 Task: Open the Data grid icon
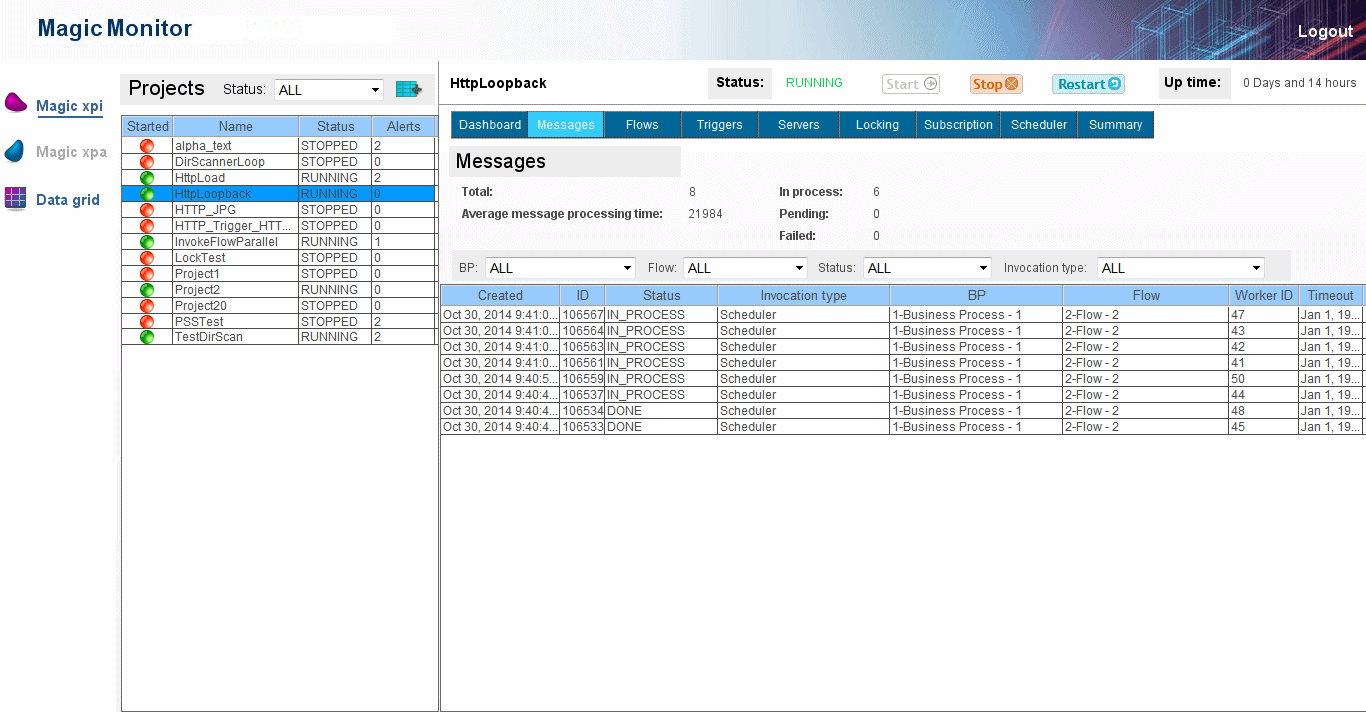click(15, 198)
